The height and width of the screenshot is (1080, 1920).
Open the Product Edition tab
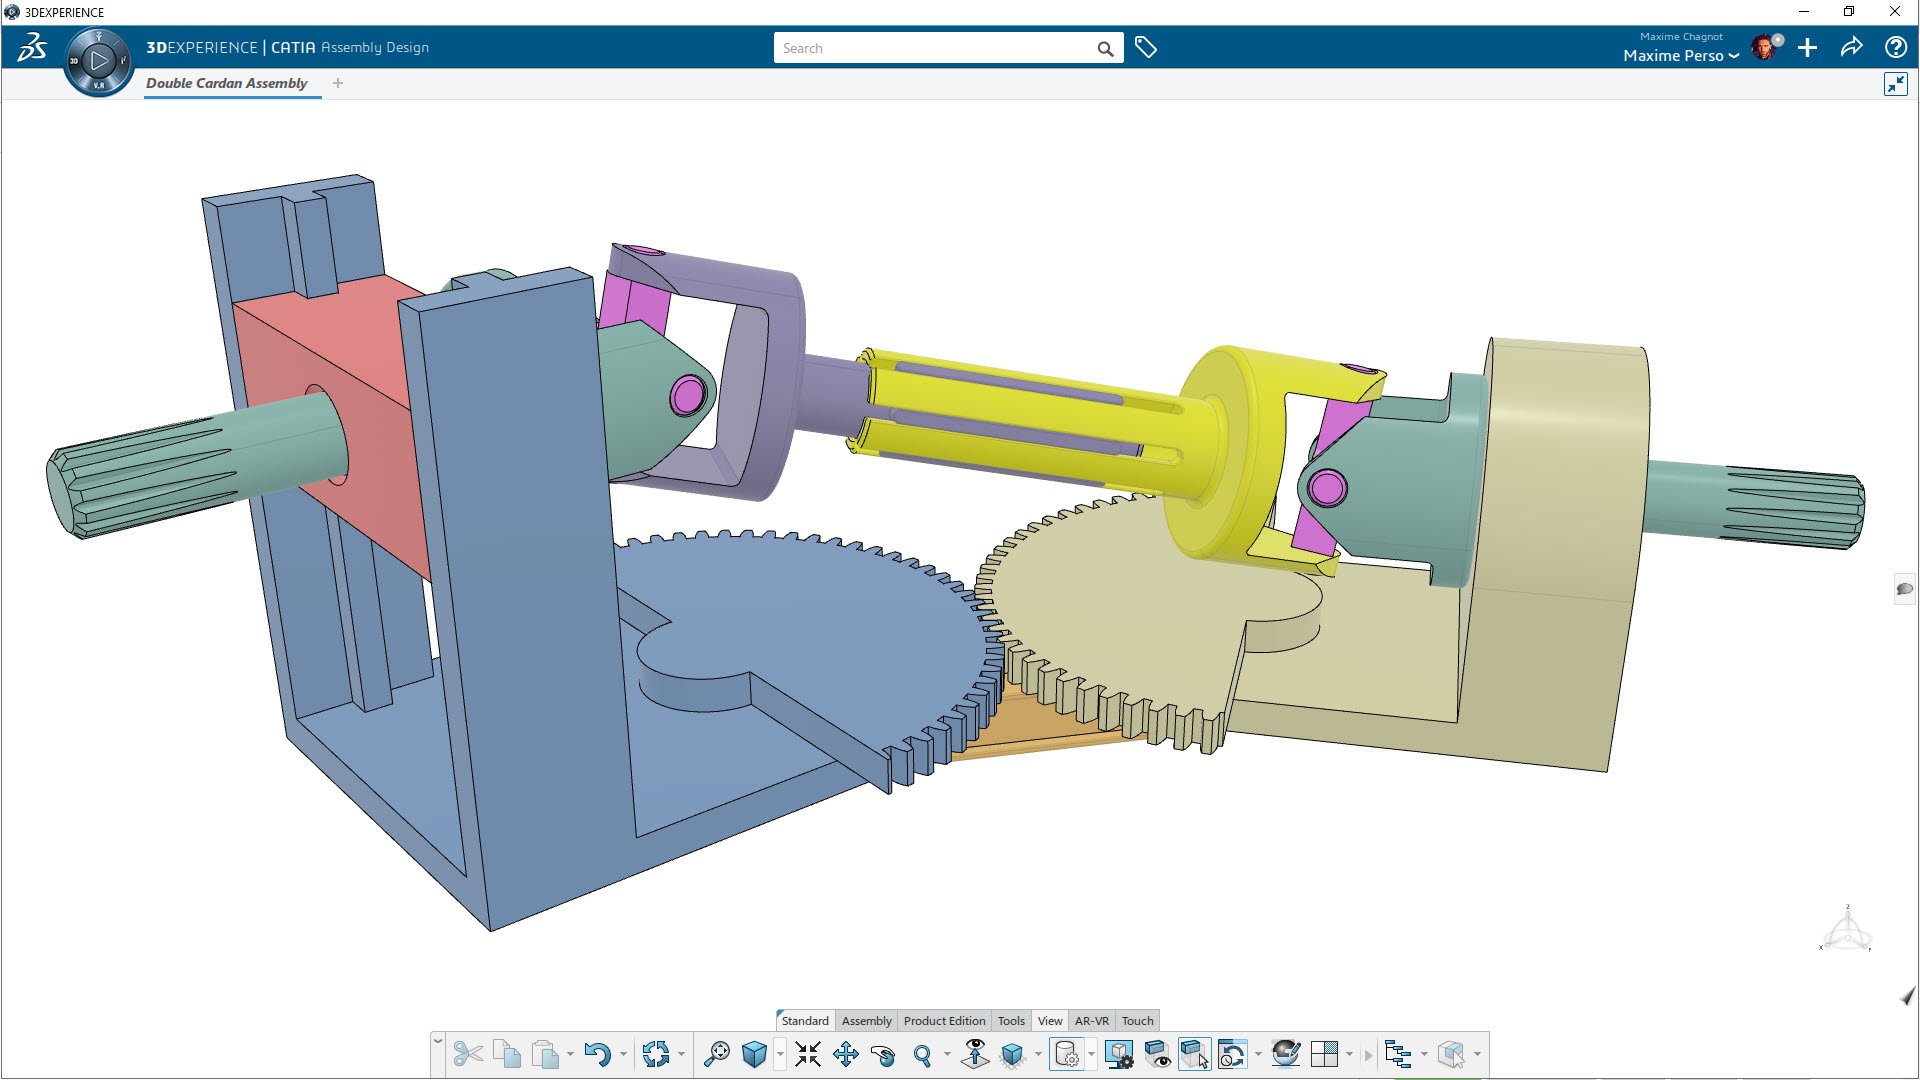point(944,1021)
